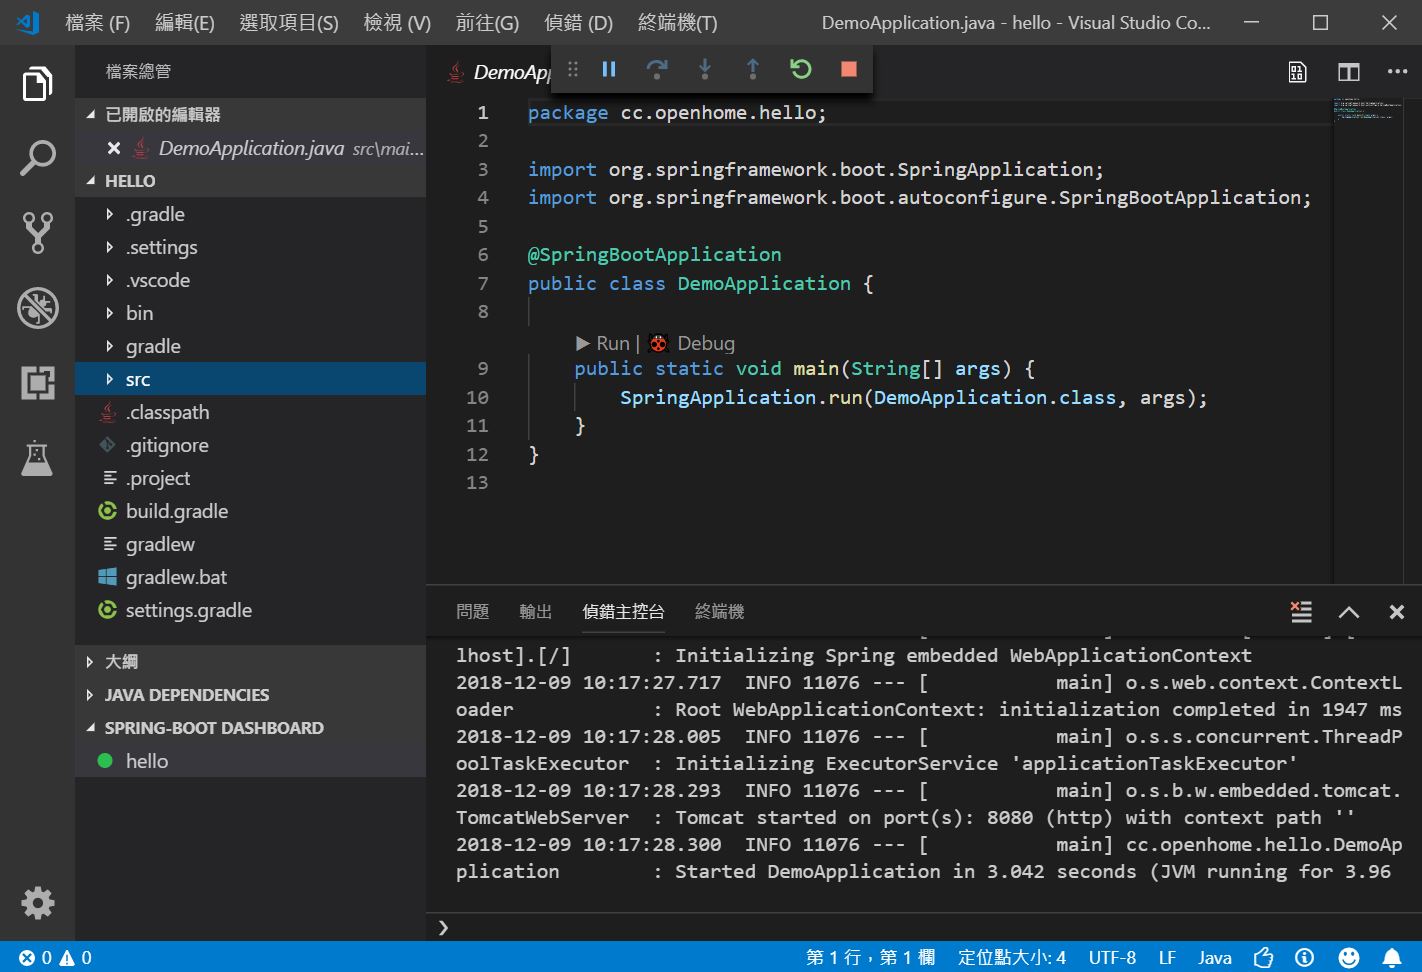
Task: Open the 編輯(E) menu
Action: 185,22
